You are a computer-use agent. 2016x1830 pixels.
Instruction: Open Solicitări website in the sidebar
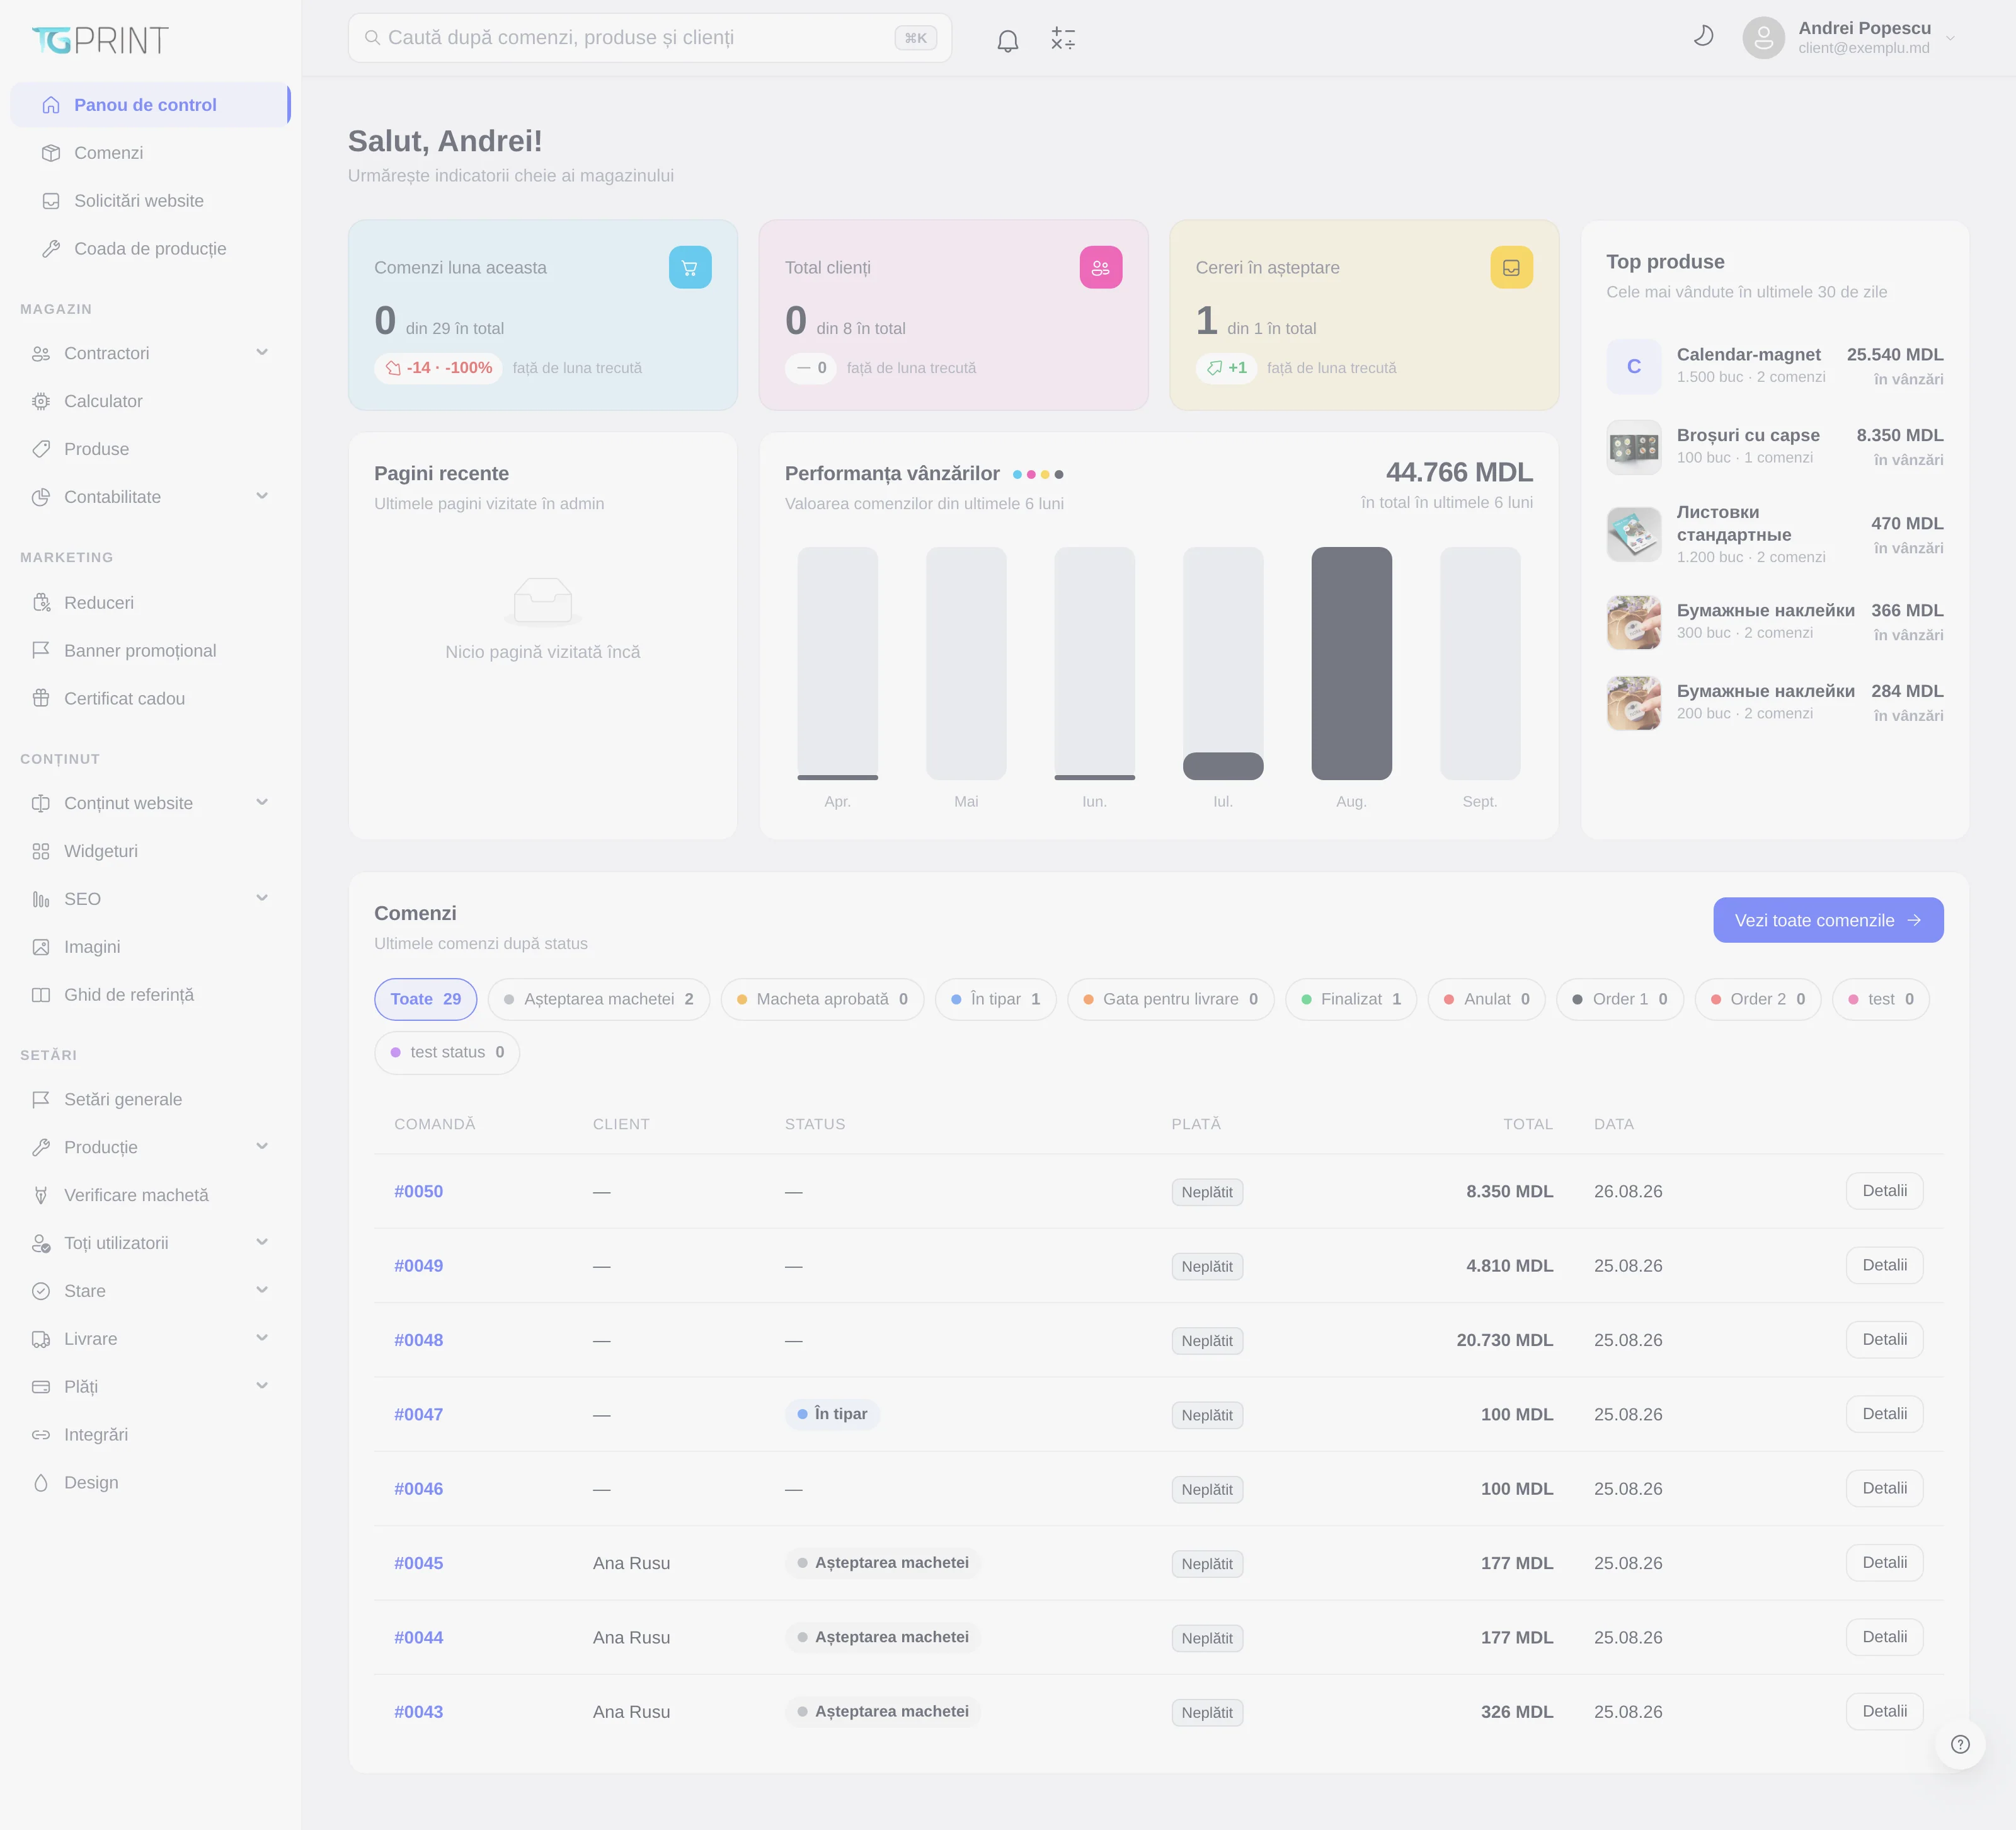[x=150, y=201]
